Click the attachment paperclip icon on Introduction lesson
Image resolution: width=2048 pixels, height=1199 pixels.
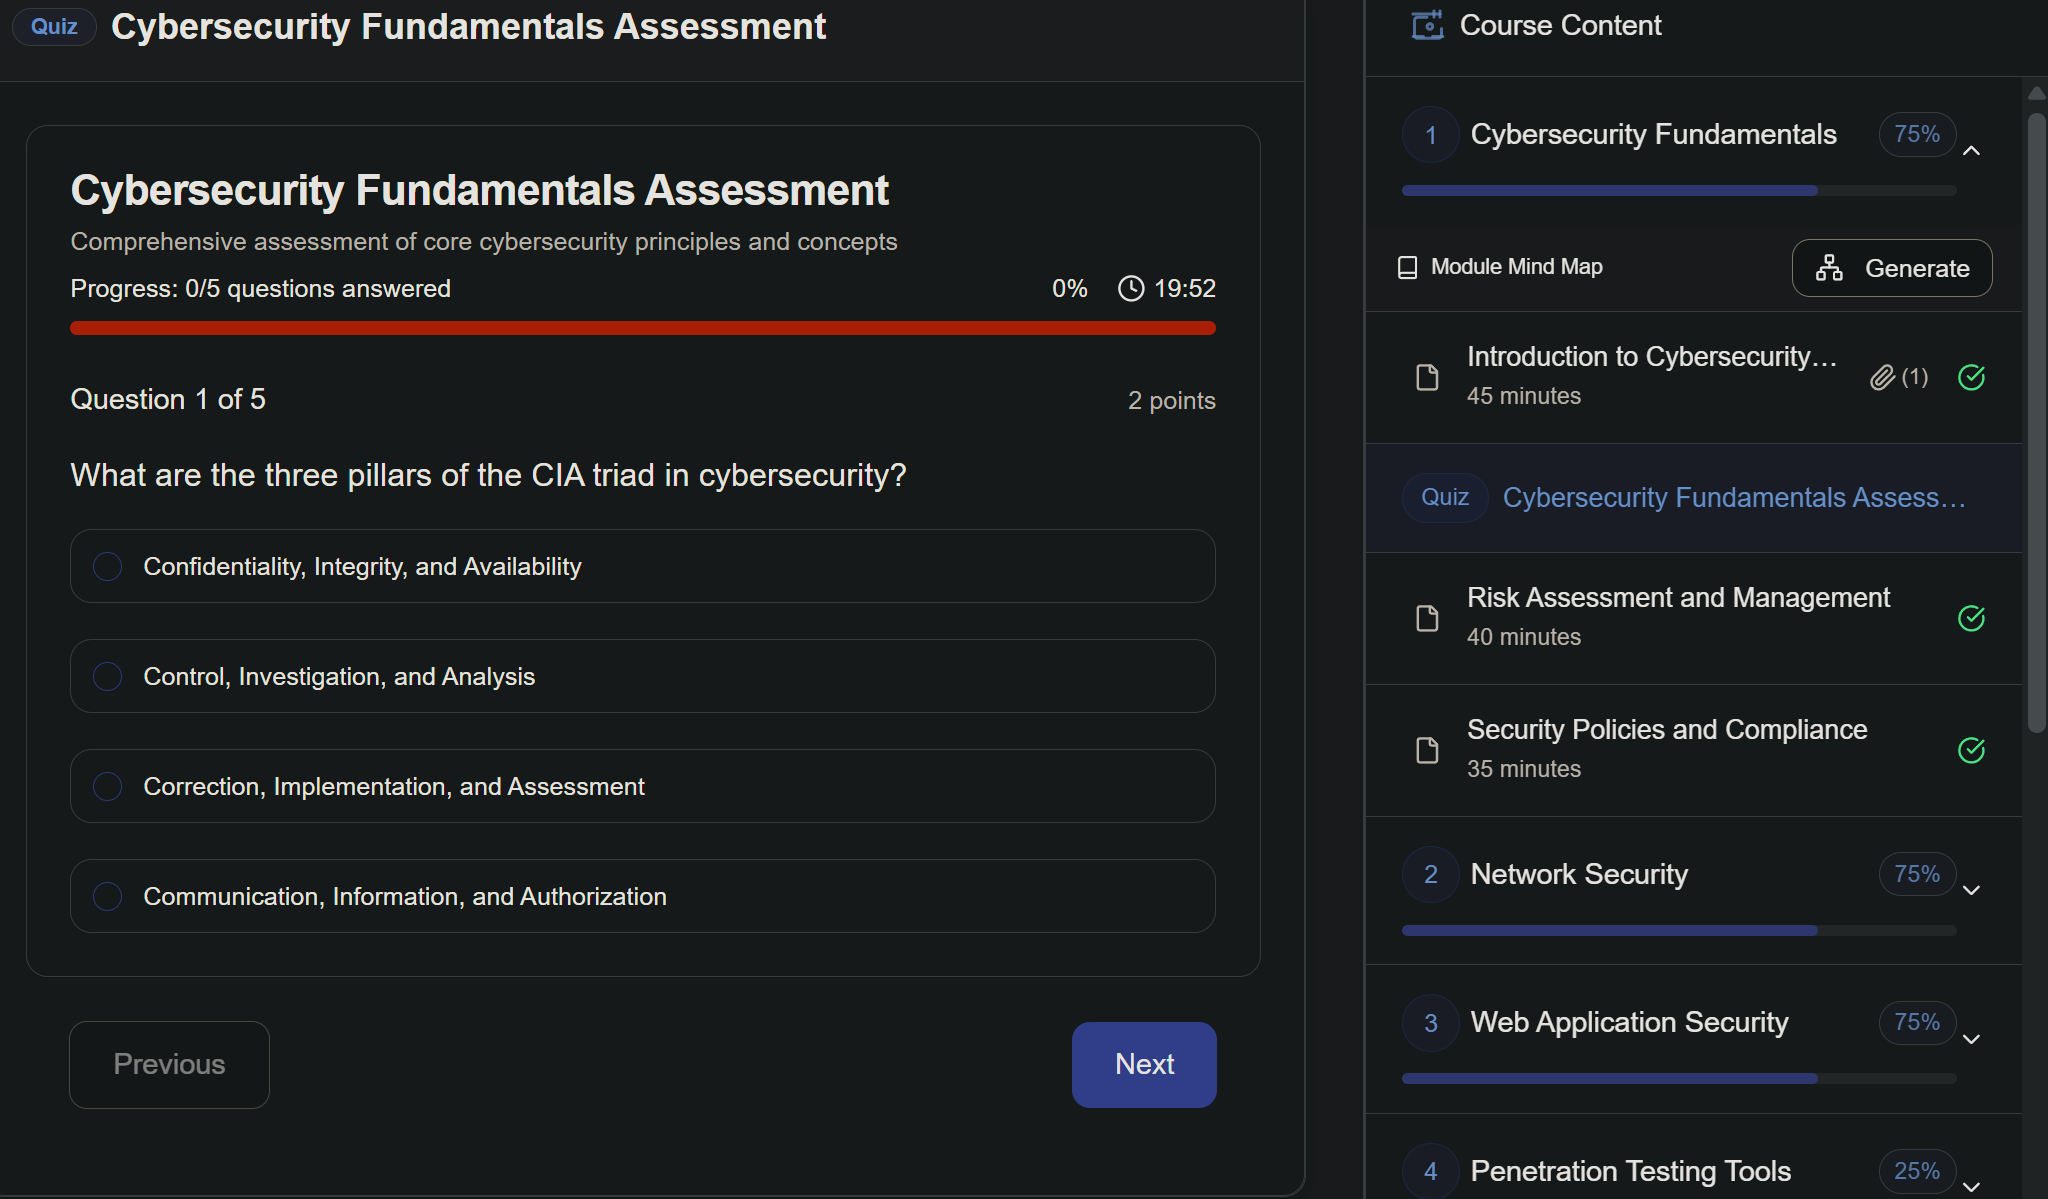pyautogui.click(x=1882, y=377)
